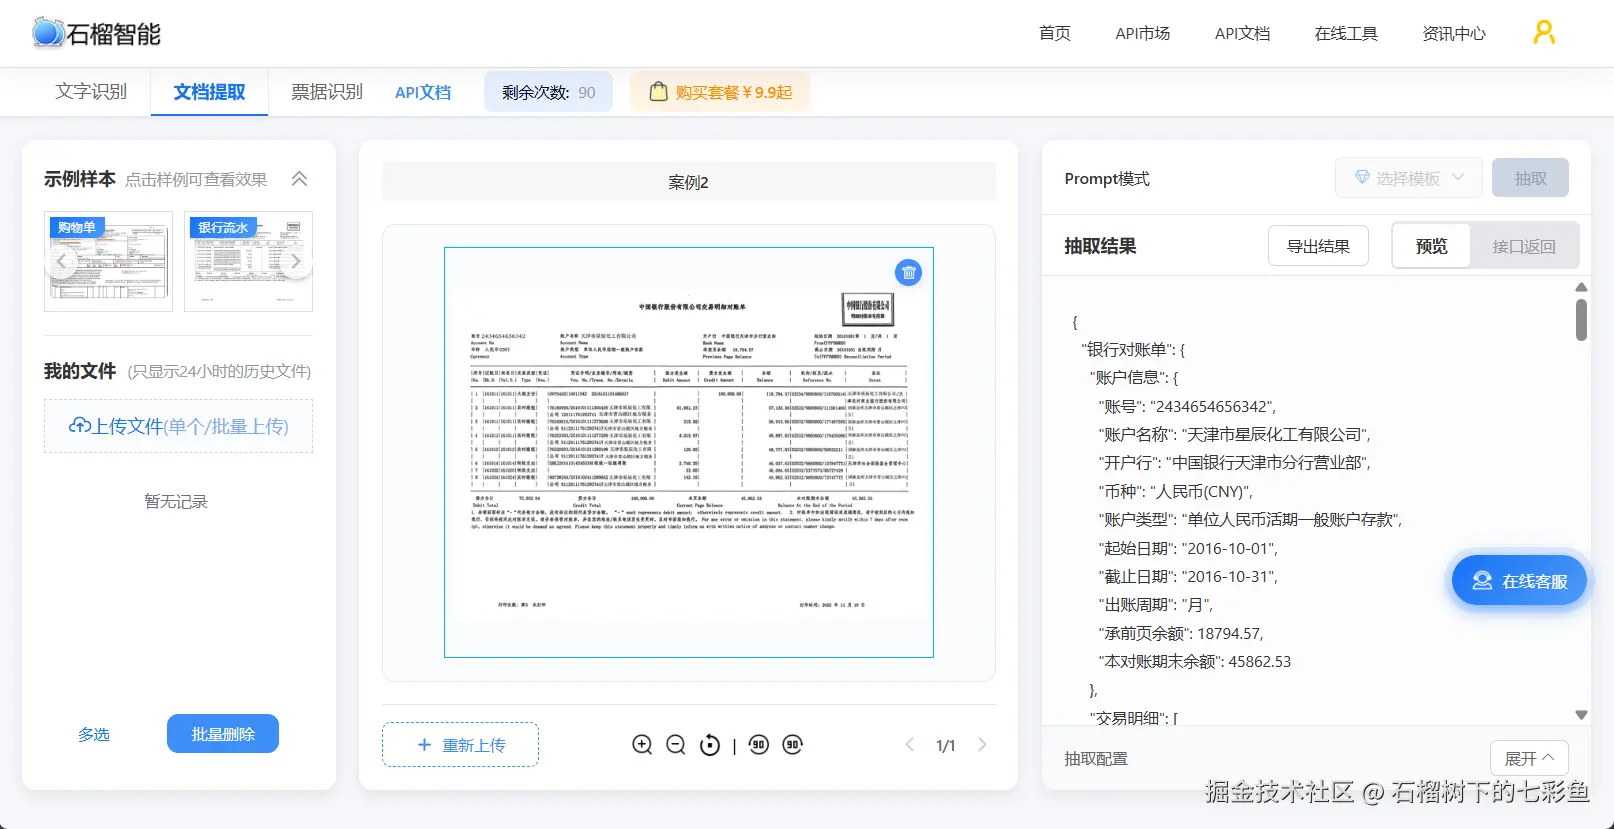Open 资讯中心 in top navigation
The image size is (1614, 829).
pyautogui.click(x=1454, y=33)
